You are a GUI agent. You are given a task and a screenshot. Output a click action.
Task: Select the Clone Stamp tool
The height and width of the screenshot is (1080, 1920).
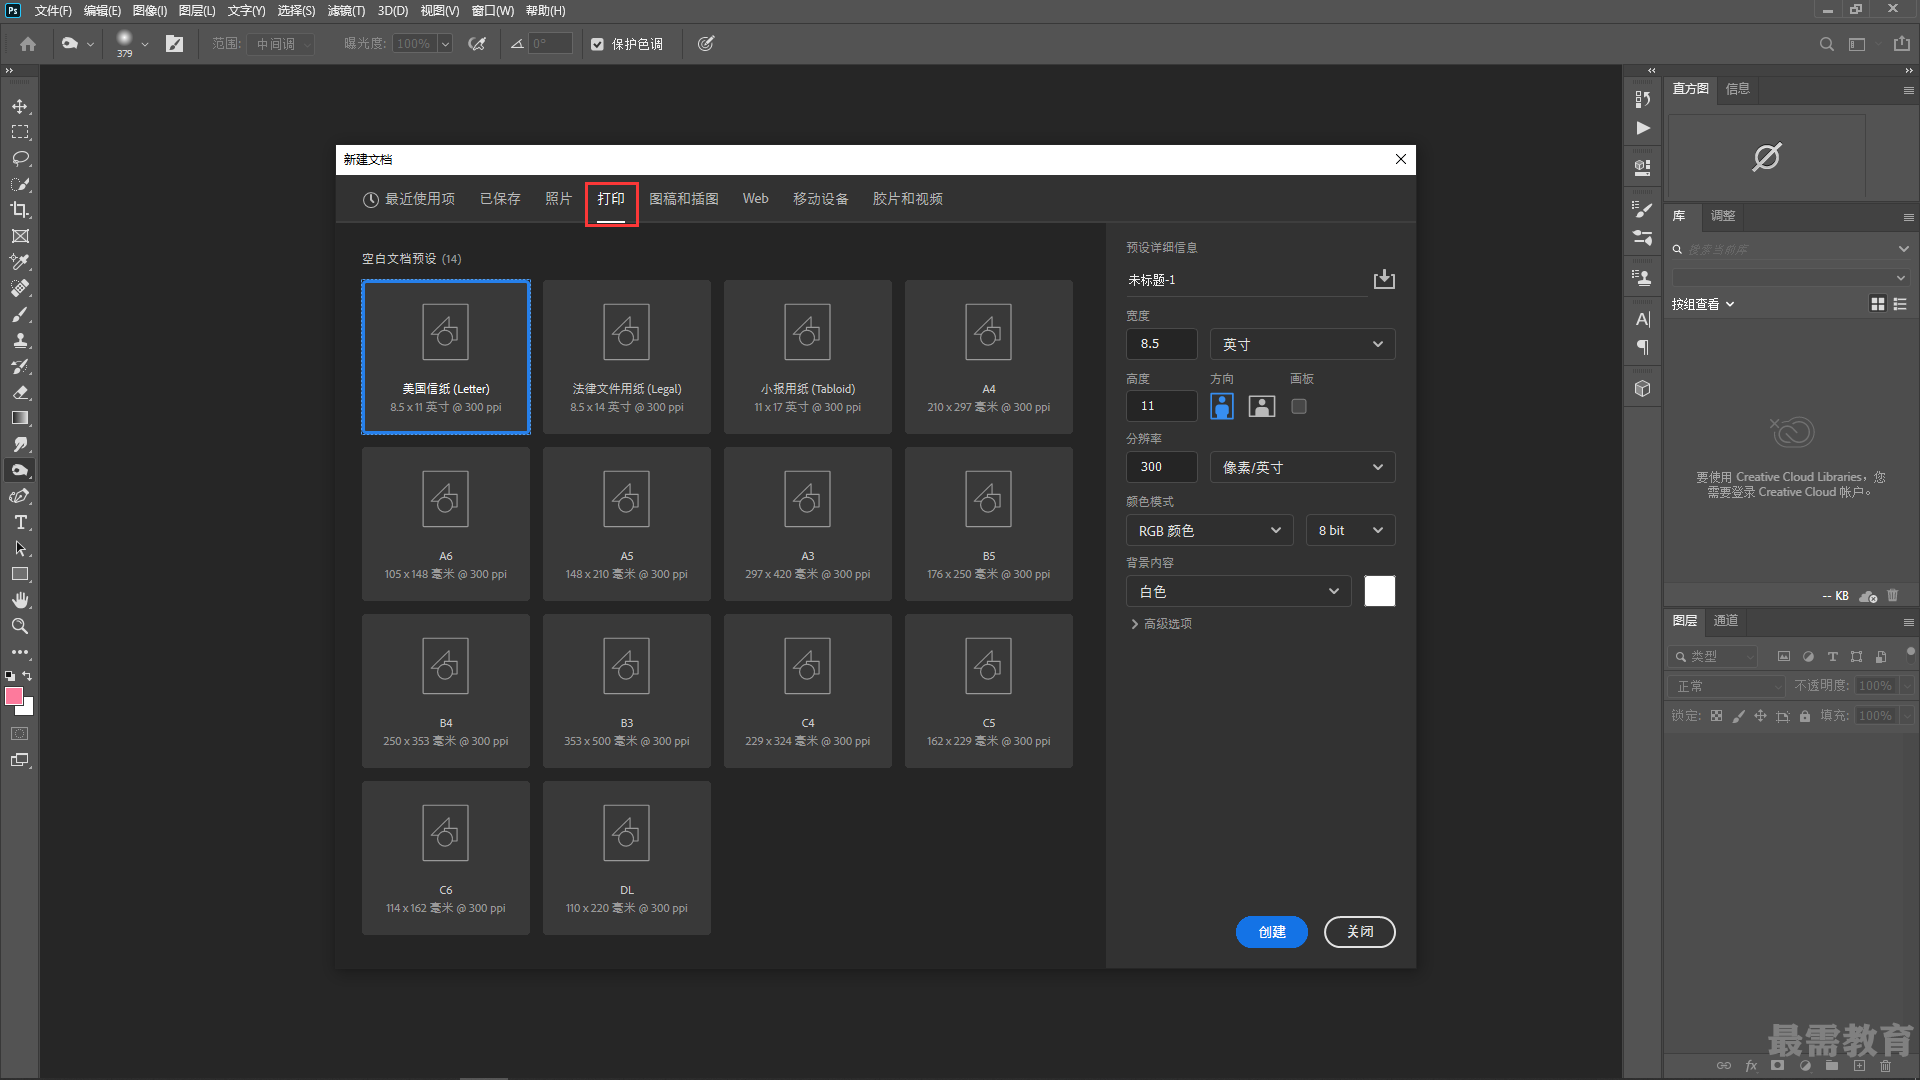pos(20,340)
